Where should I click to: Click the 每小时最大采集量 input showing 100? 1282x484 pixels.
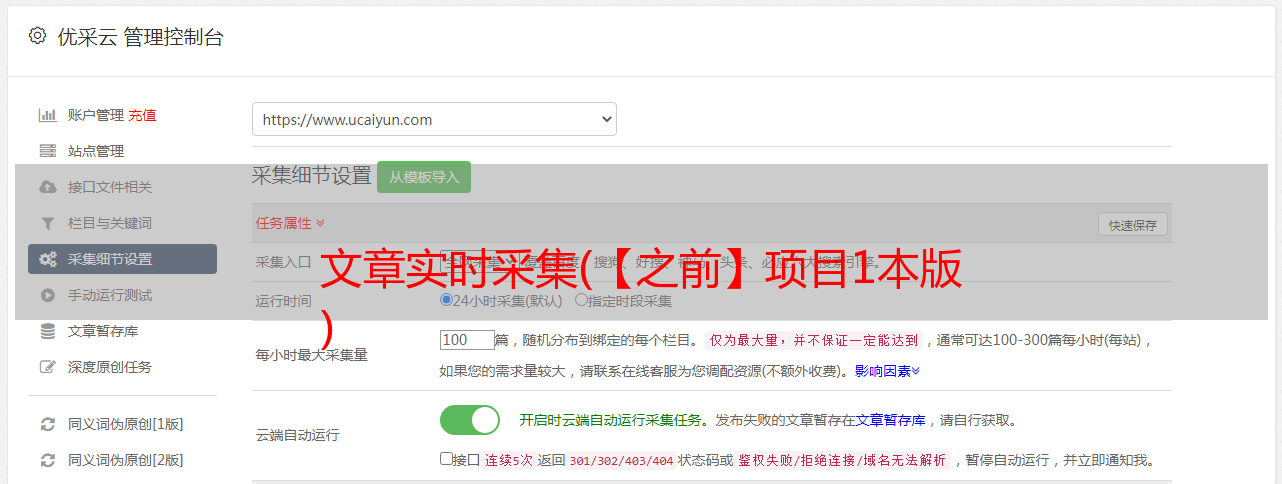click(x=467, y=339)
